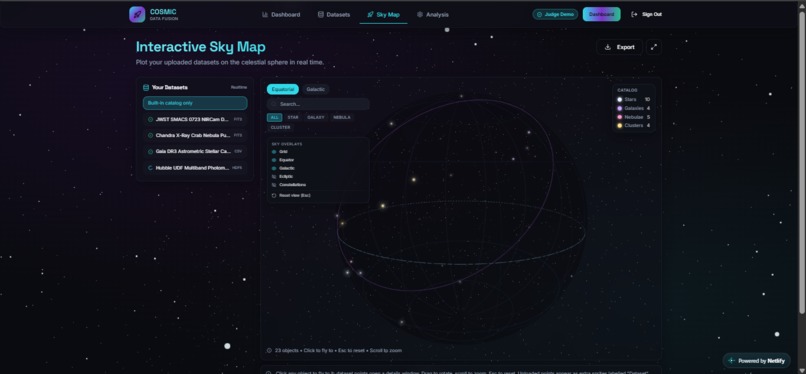The width and height of the screenshot is (806, 374).
Task: Click the Sign Out arrow icon
Action: click(634, 14)
